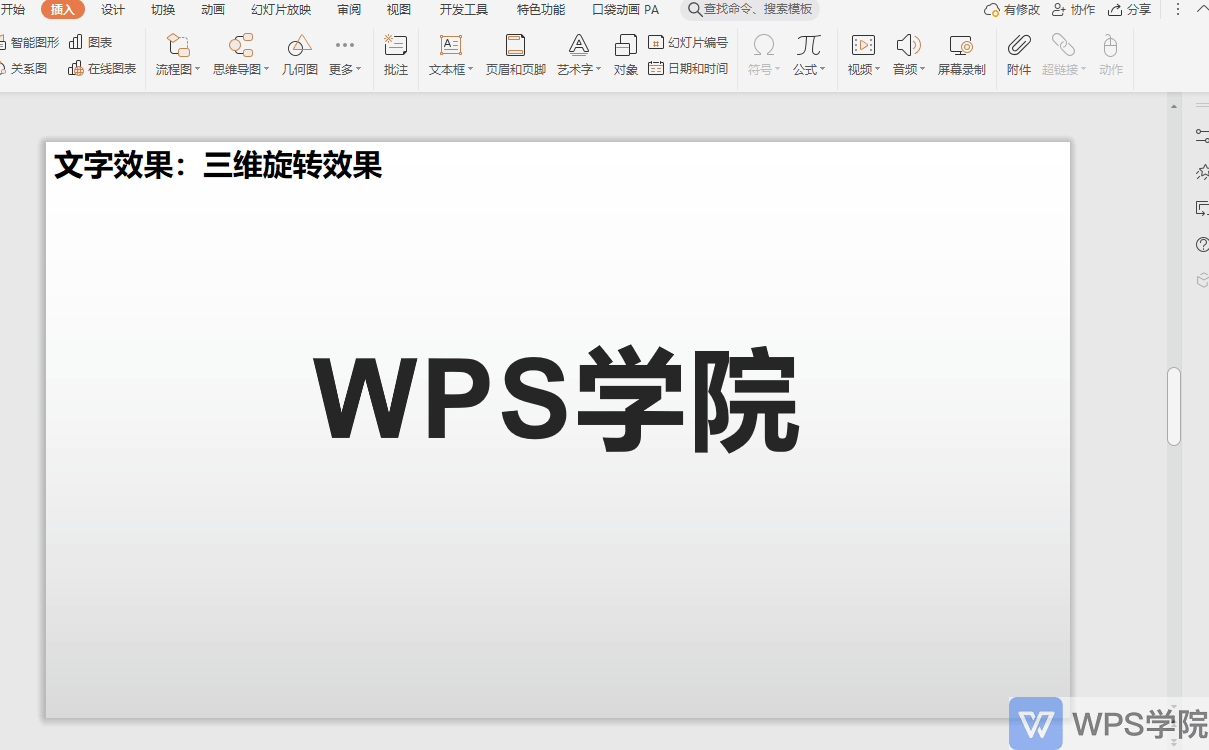Click the 动作 action button
The height and width of the screenshot is (750, 1209).
(x=1110, y=56)
